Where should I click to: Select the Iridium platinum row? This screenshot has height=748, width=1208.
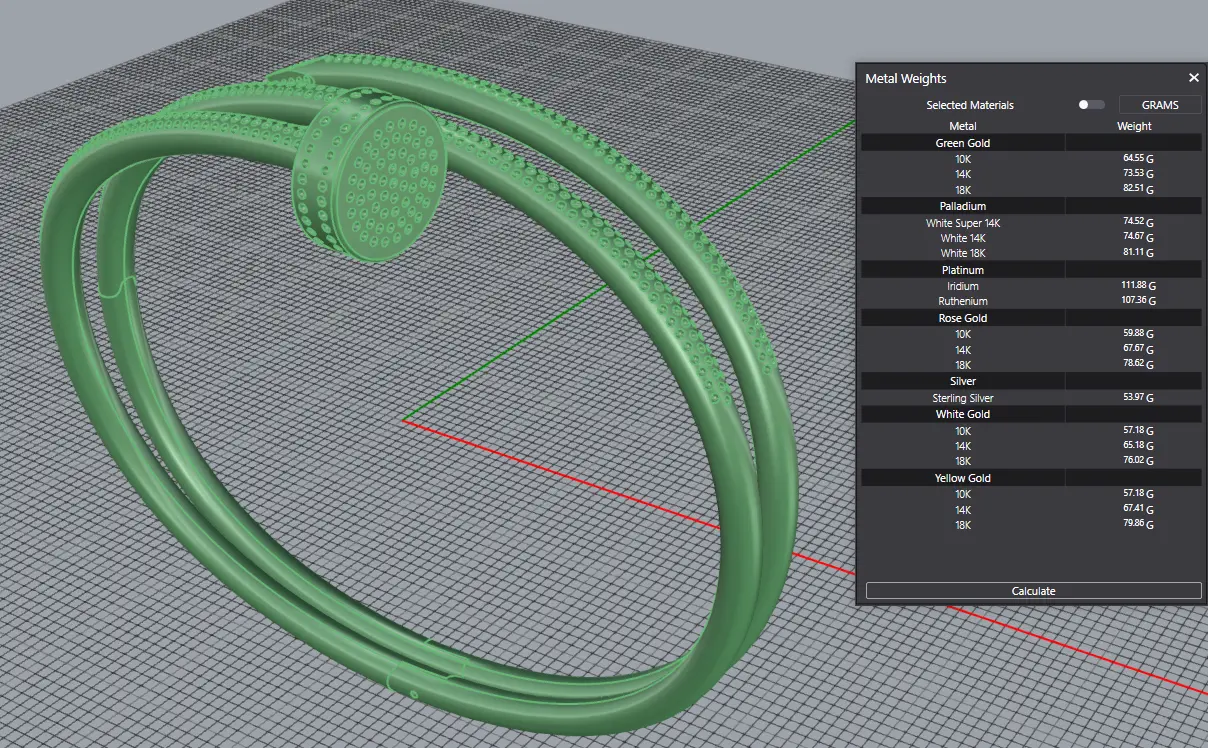coord(1031,286)
